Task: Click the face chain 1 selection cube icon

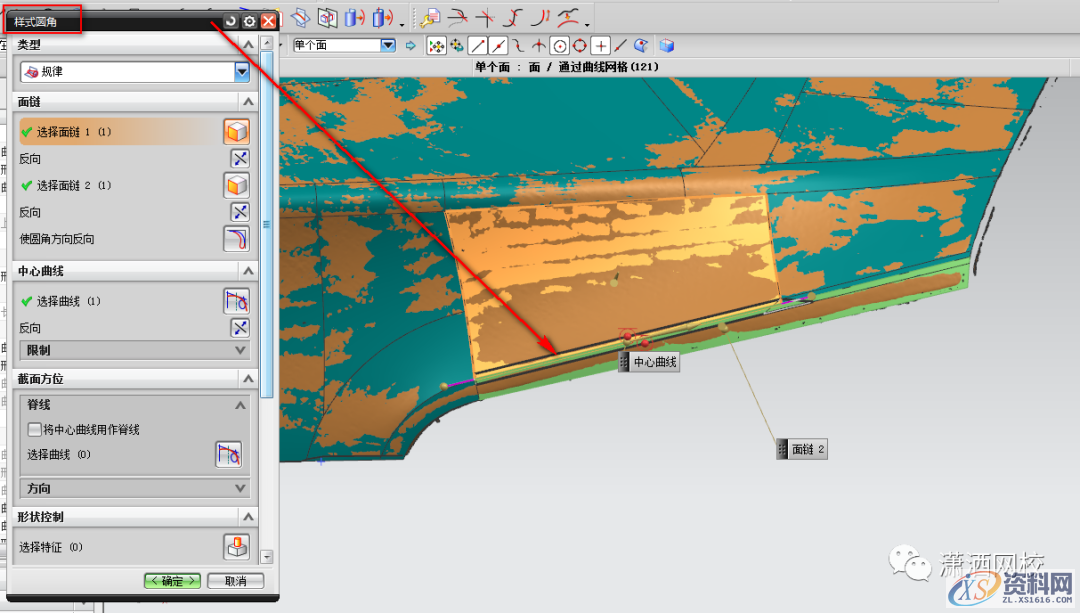Action: pos(236,132)
